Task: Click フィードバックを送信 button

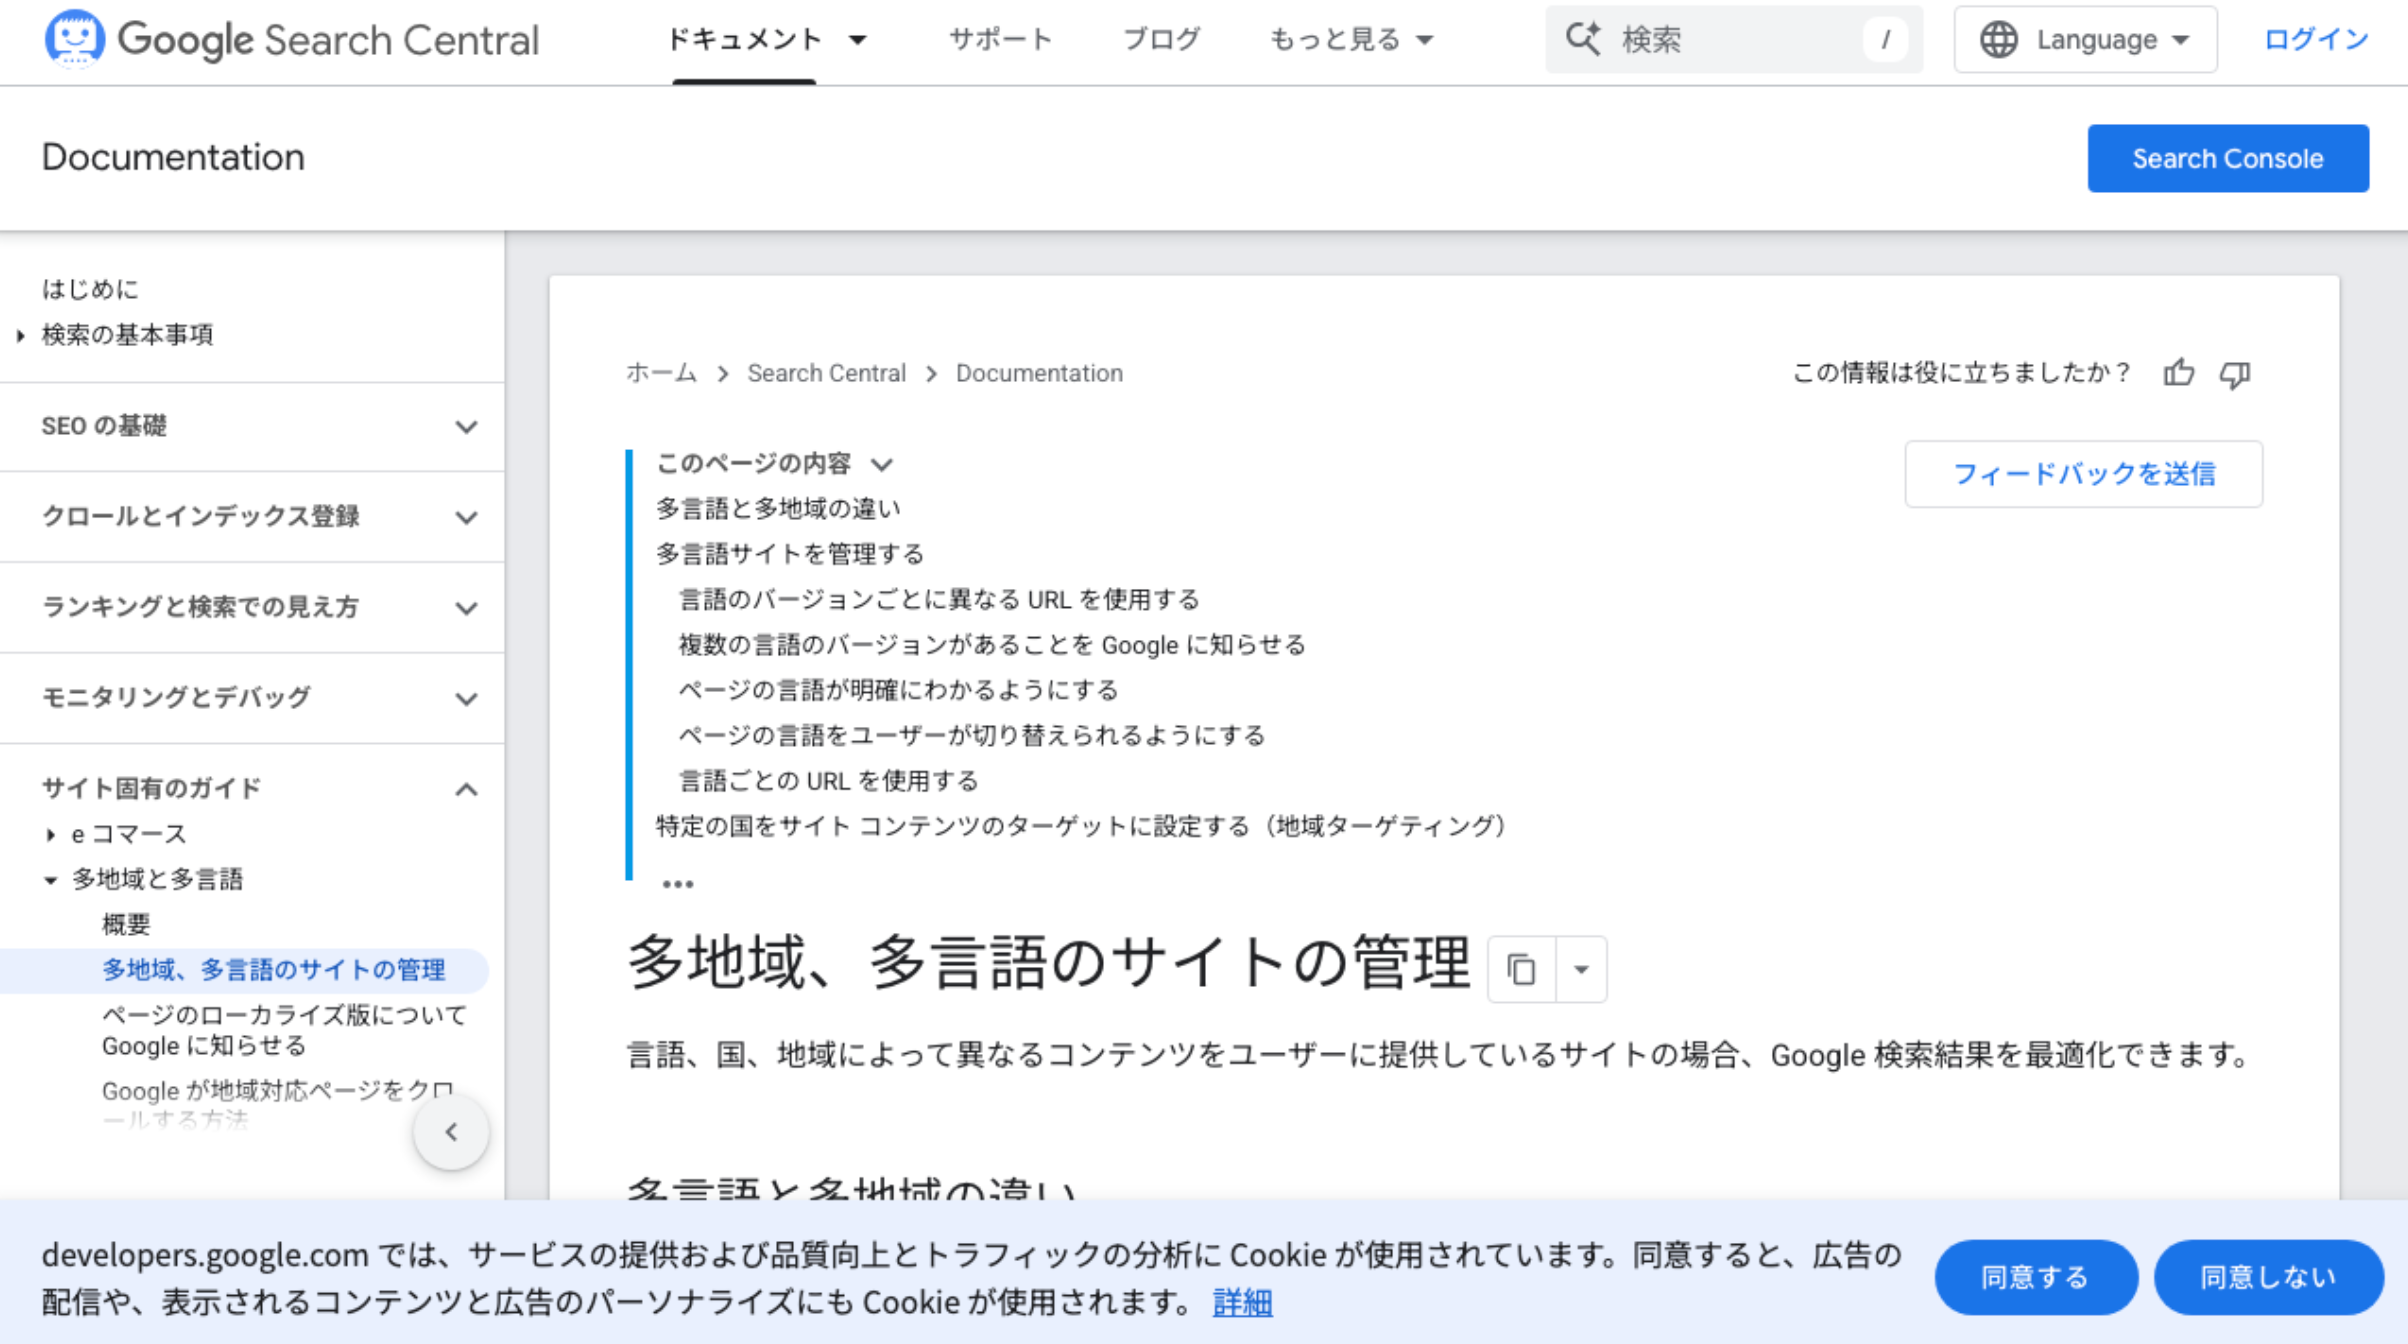Action: click(x=2084, y=474)
